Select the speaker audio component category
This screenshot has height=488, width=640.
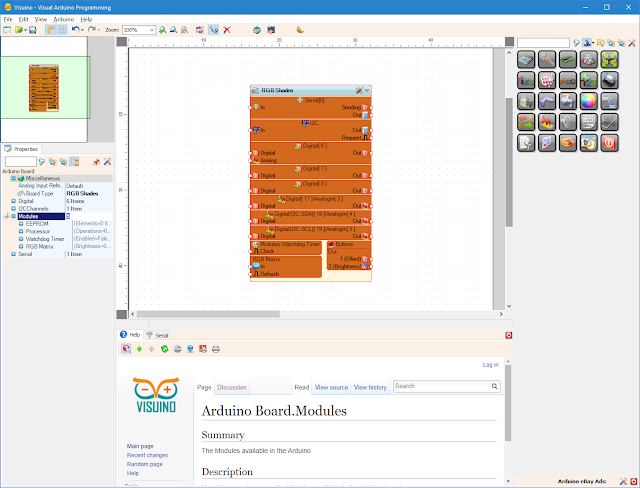click(x=567, y=122)
